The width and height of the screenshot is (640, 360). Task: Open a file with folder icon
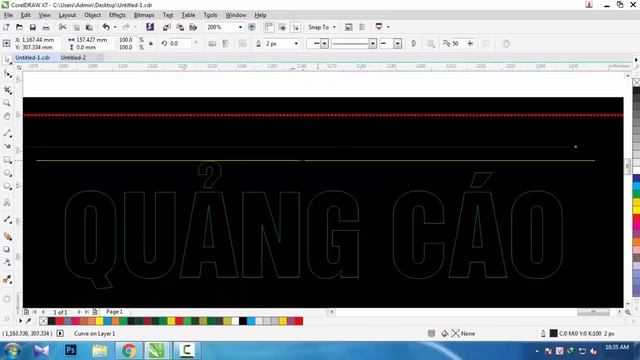(19, 27)
